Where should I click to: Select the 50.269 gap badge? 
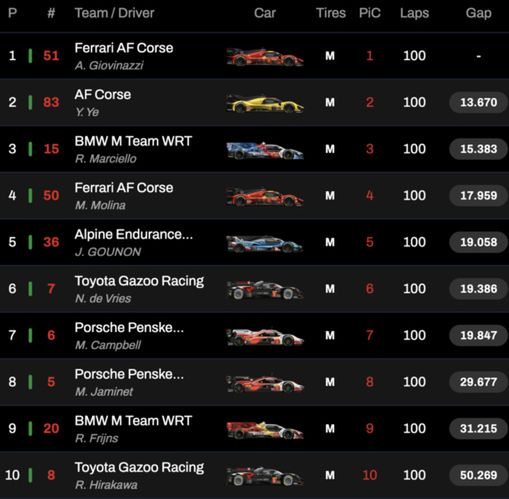(478, 475)
